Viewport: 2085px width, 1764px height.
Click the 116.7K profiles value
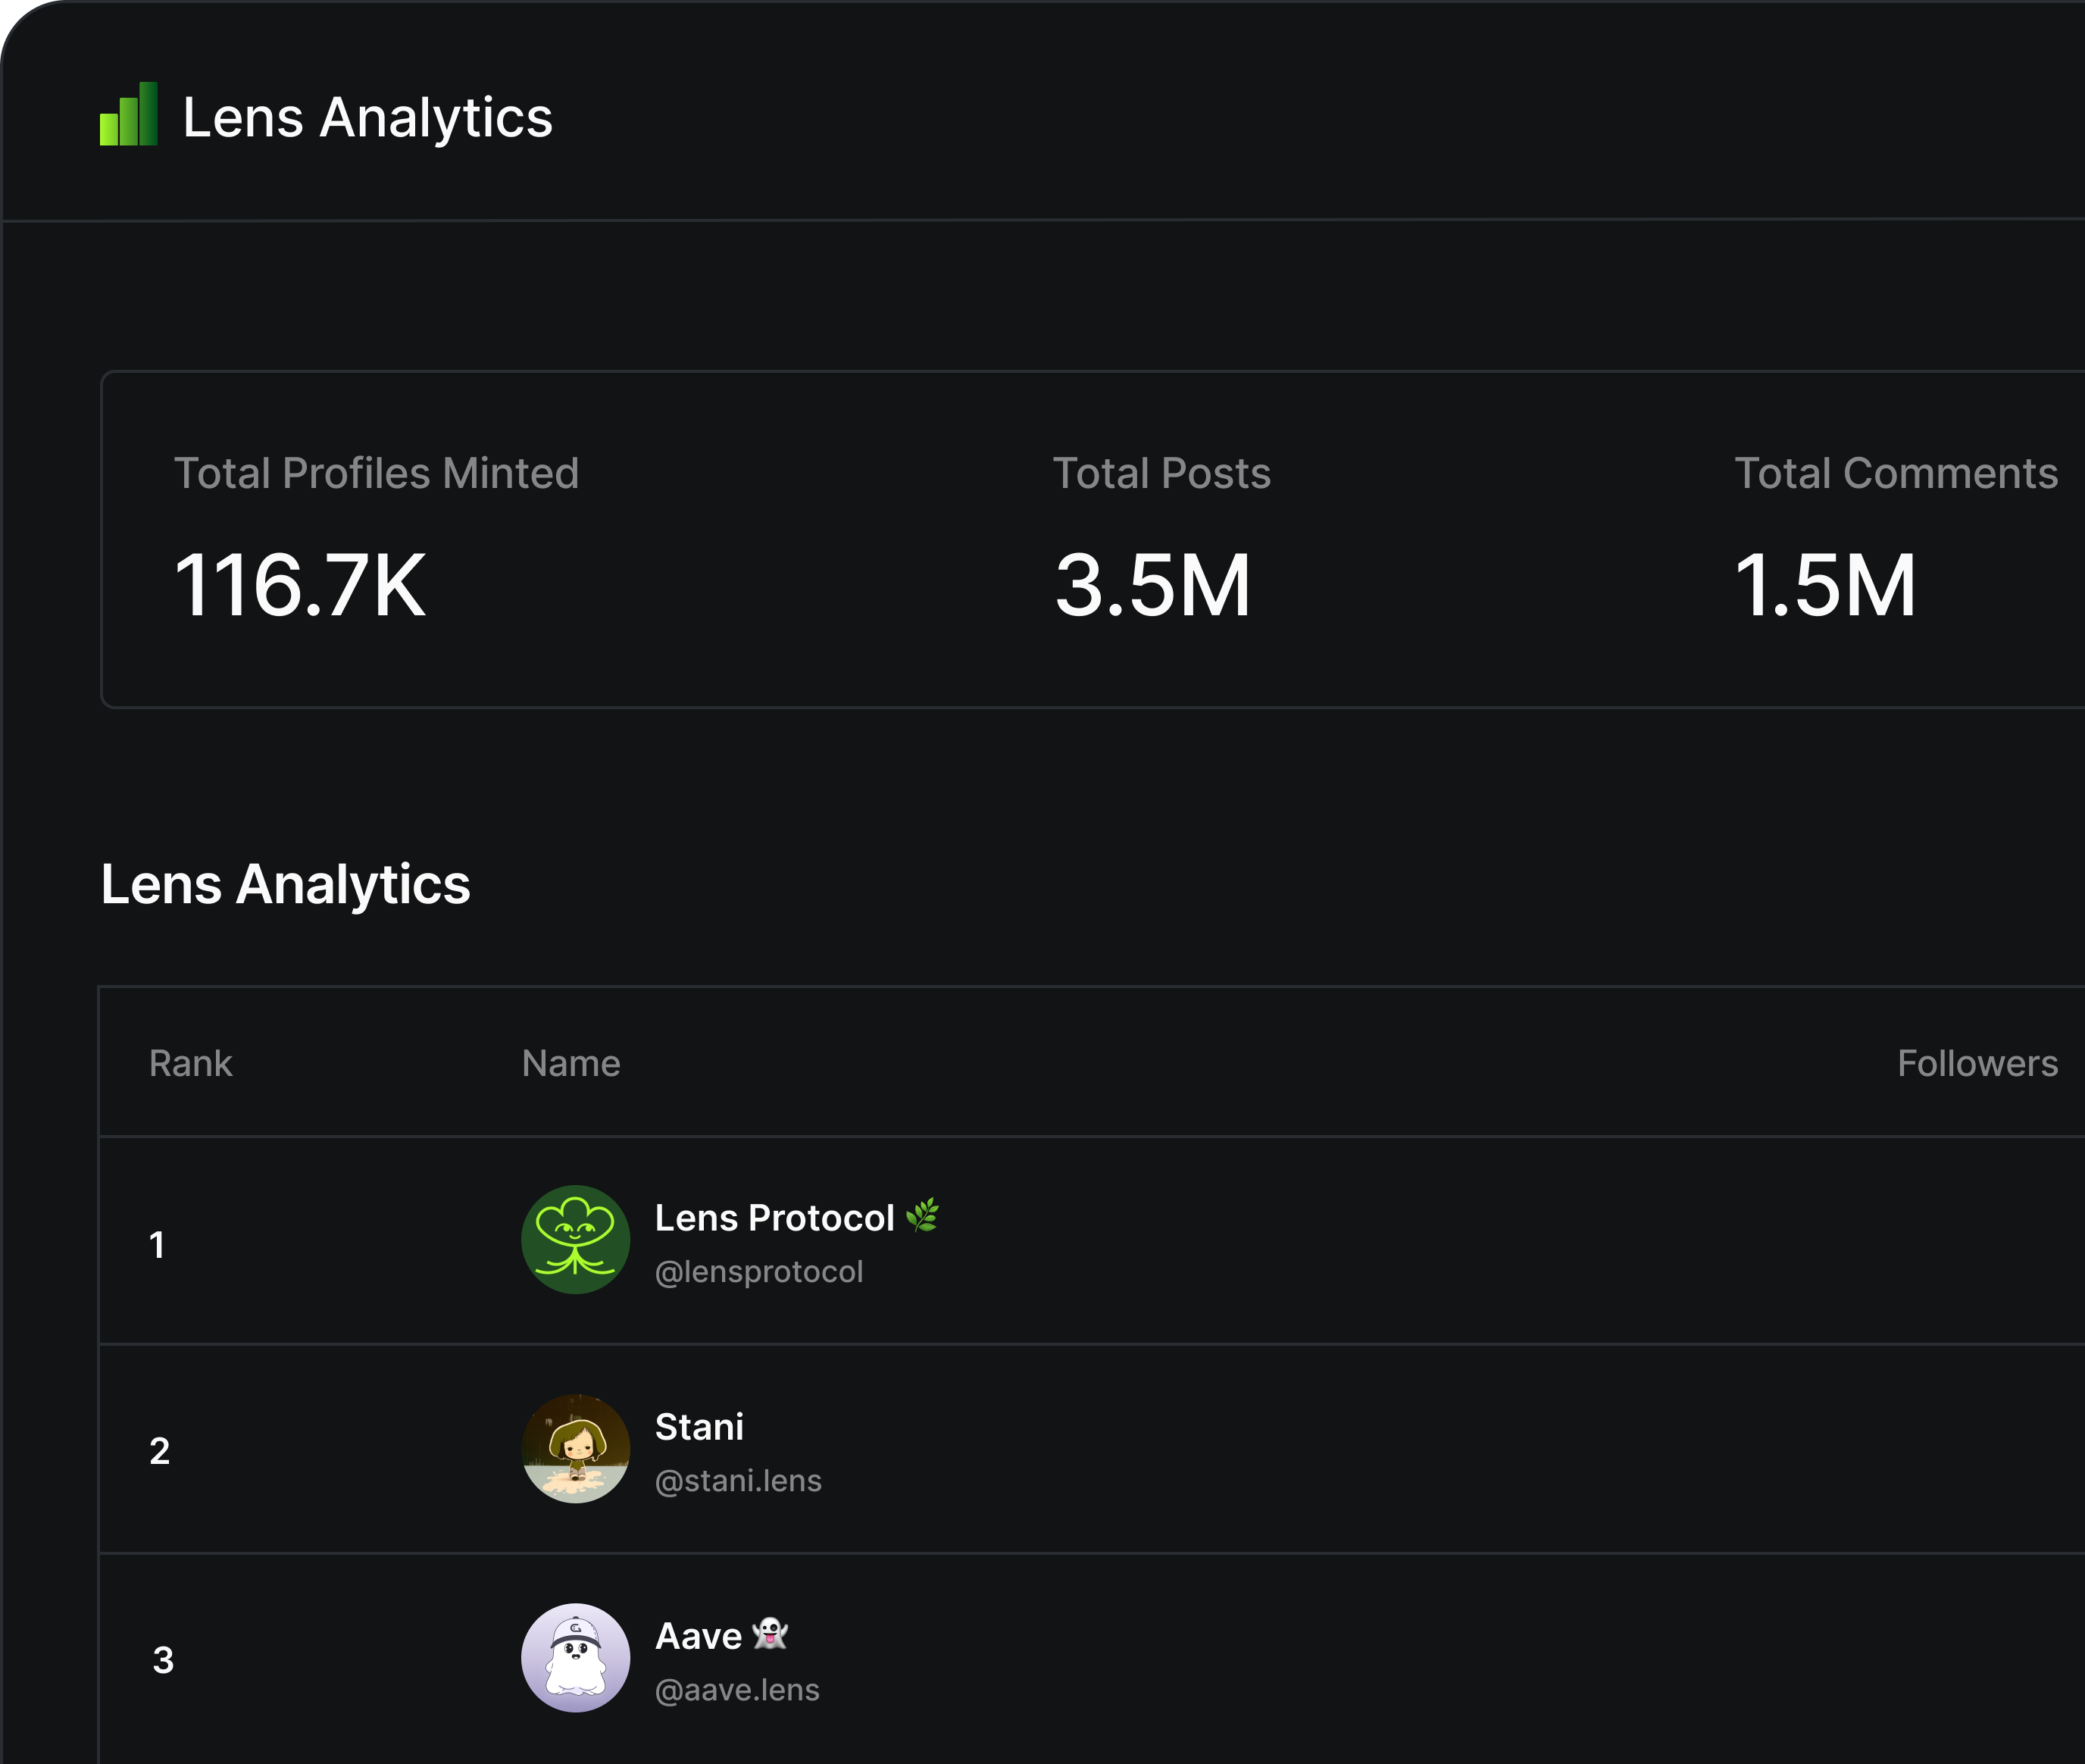pyautogui.click(x=300, y=585)
